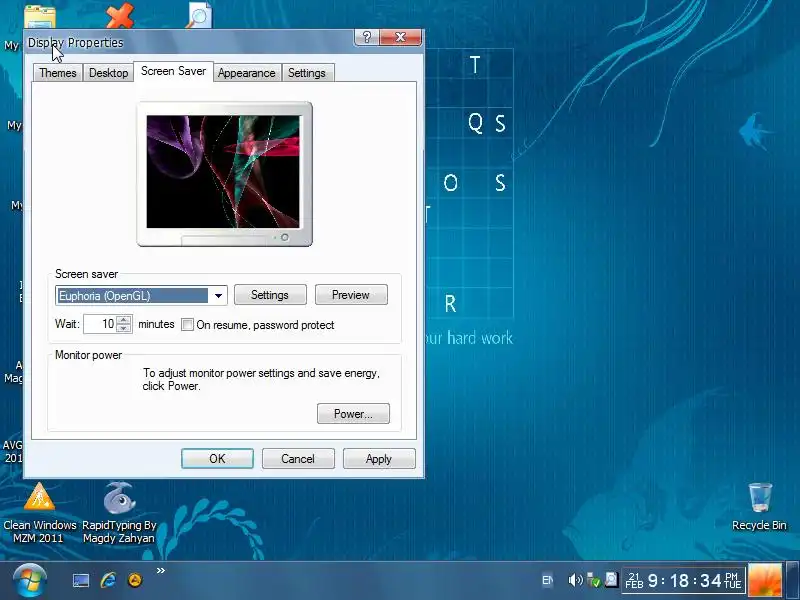Launch Internet Explorer from quick launch
Screen dimensions: 800x600
tap(108, 580)
